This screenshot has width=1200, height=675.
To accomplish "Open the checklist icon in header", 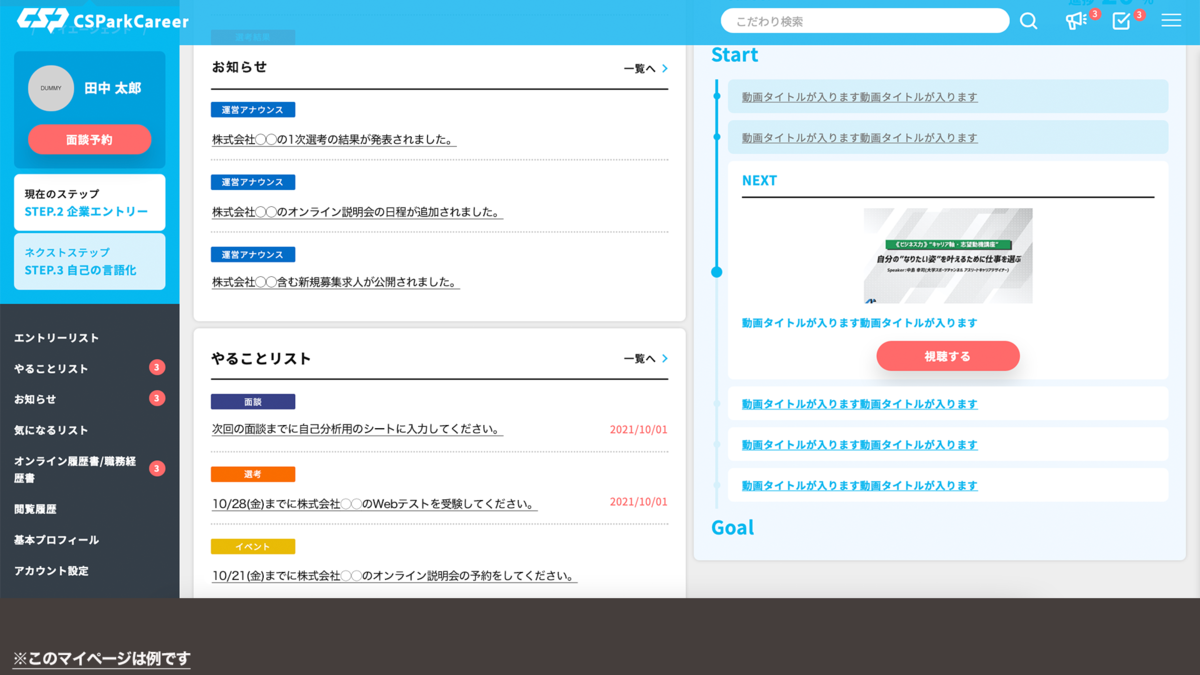I will 1122,21.
